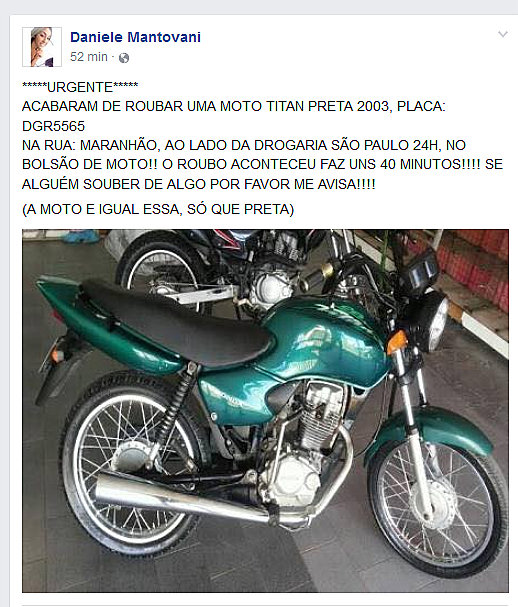
Task: Click the background motorcycle's rear wheel
Action: coord(162,269)
